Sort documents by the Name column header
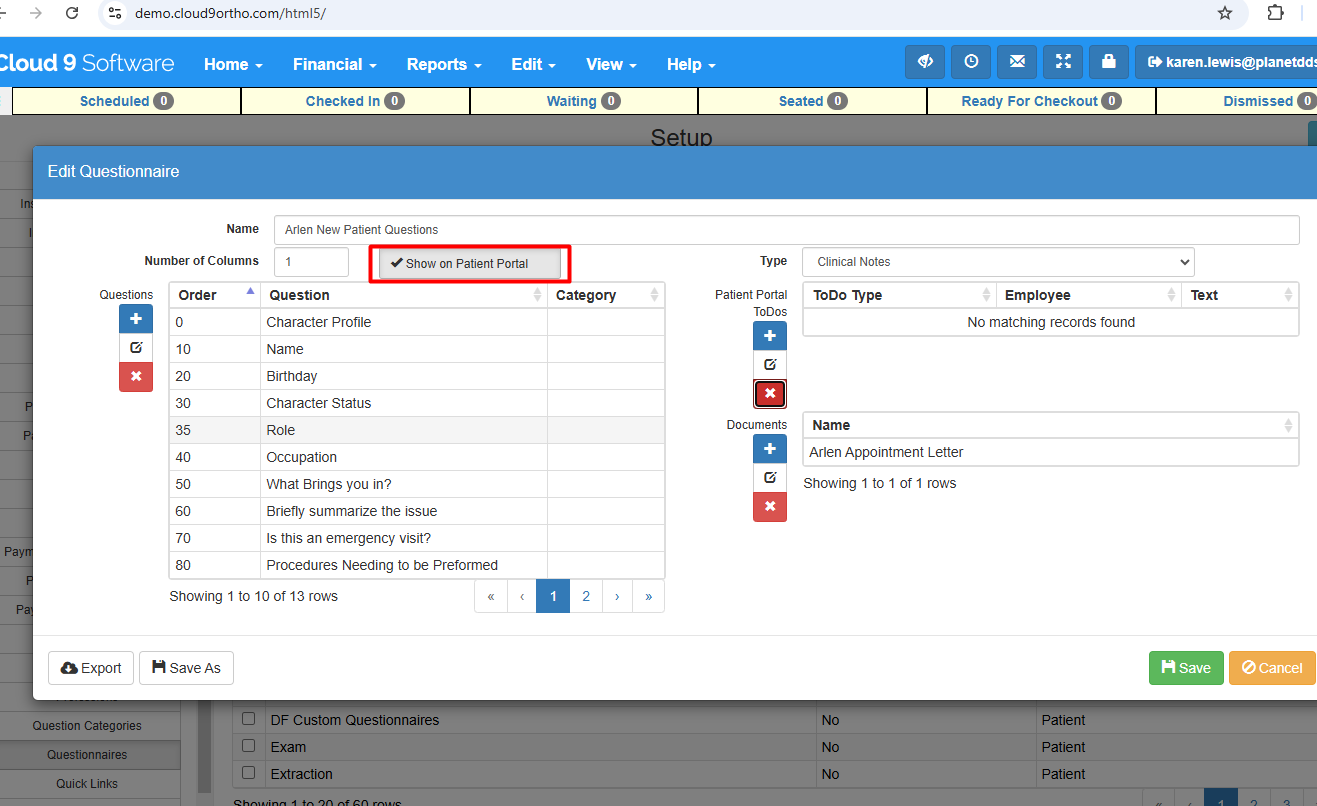This screenshot has width=1317, height=806. (1051, 425)
